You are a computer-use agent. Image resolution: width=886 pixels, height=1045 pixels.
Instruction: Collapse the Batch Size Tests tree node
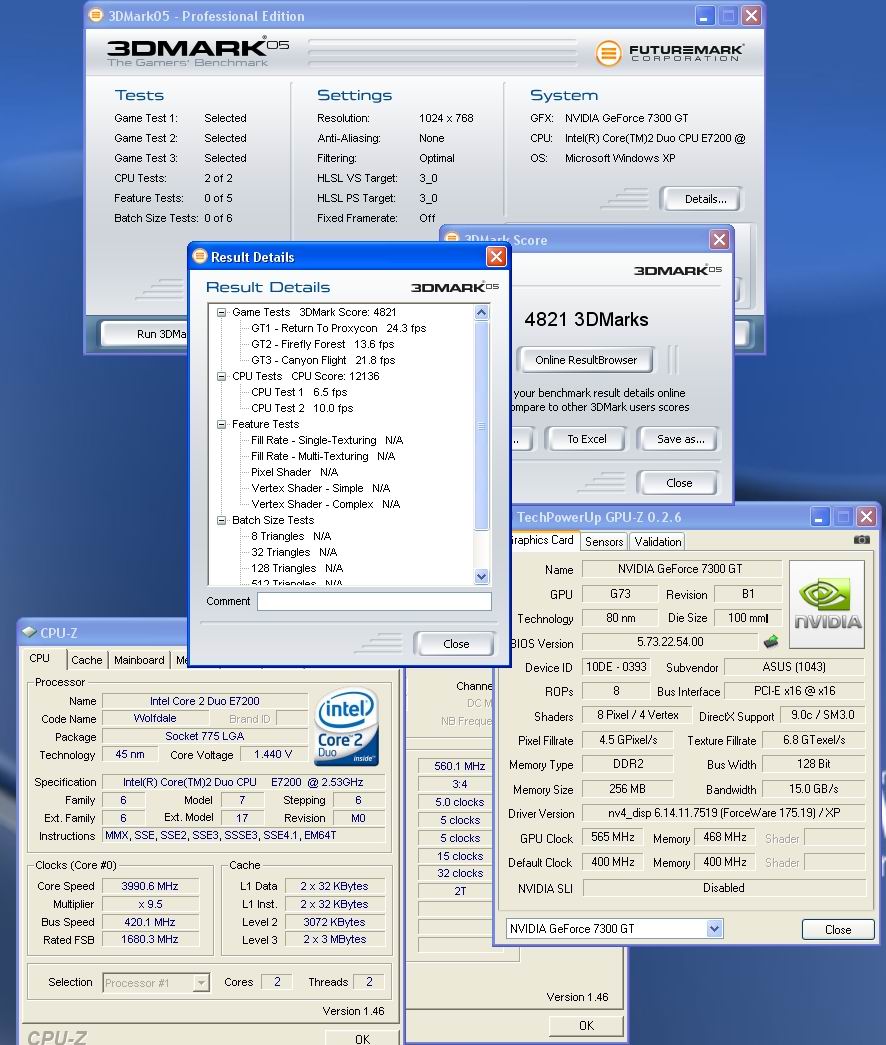[221, 520]
